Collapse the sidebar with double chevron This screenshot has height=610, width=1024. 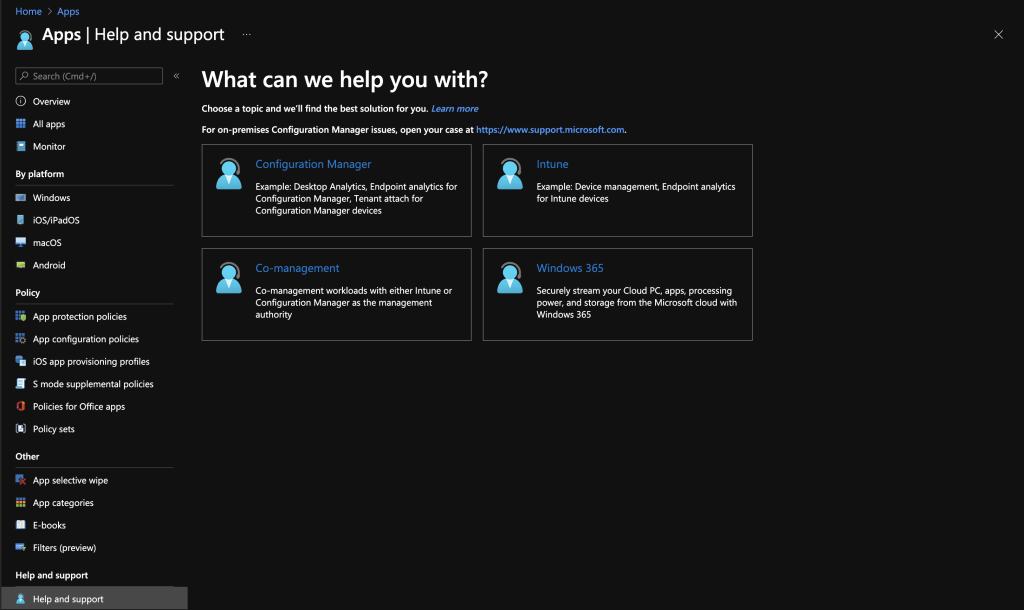pos(177,76)
